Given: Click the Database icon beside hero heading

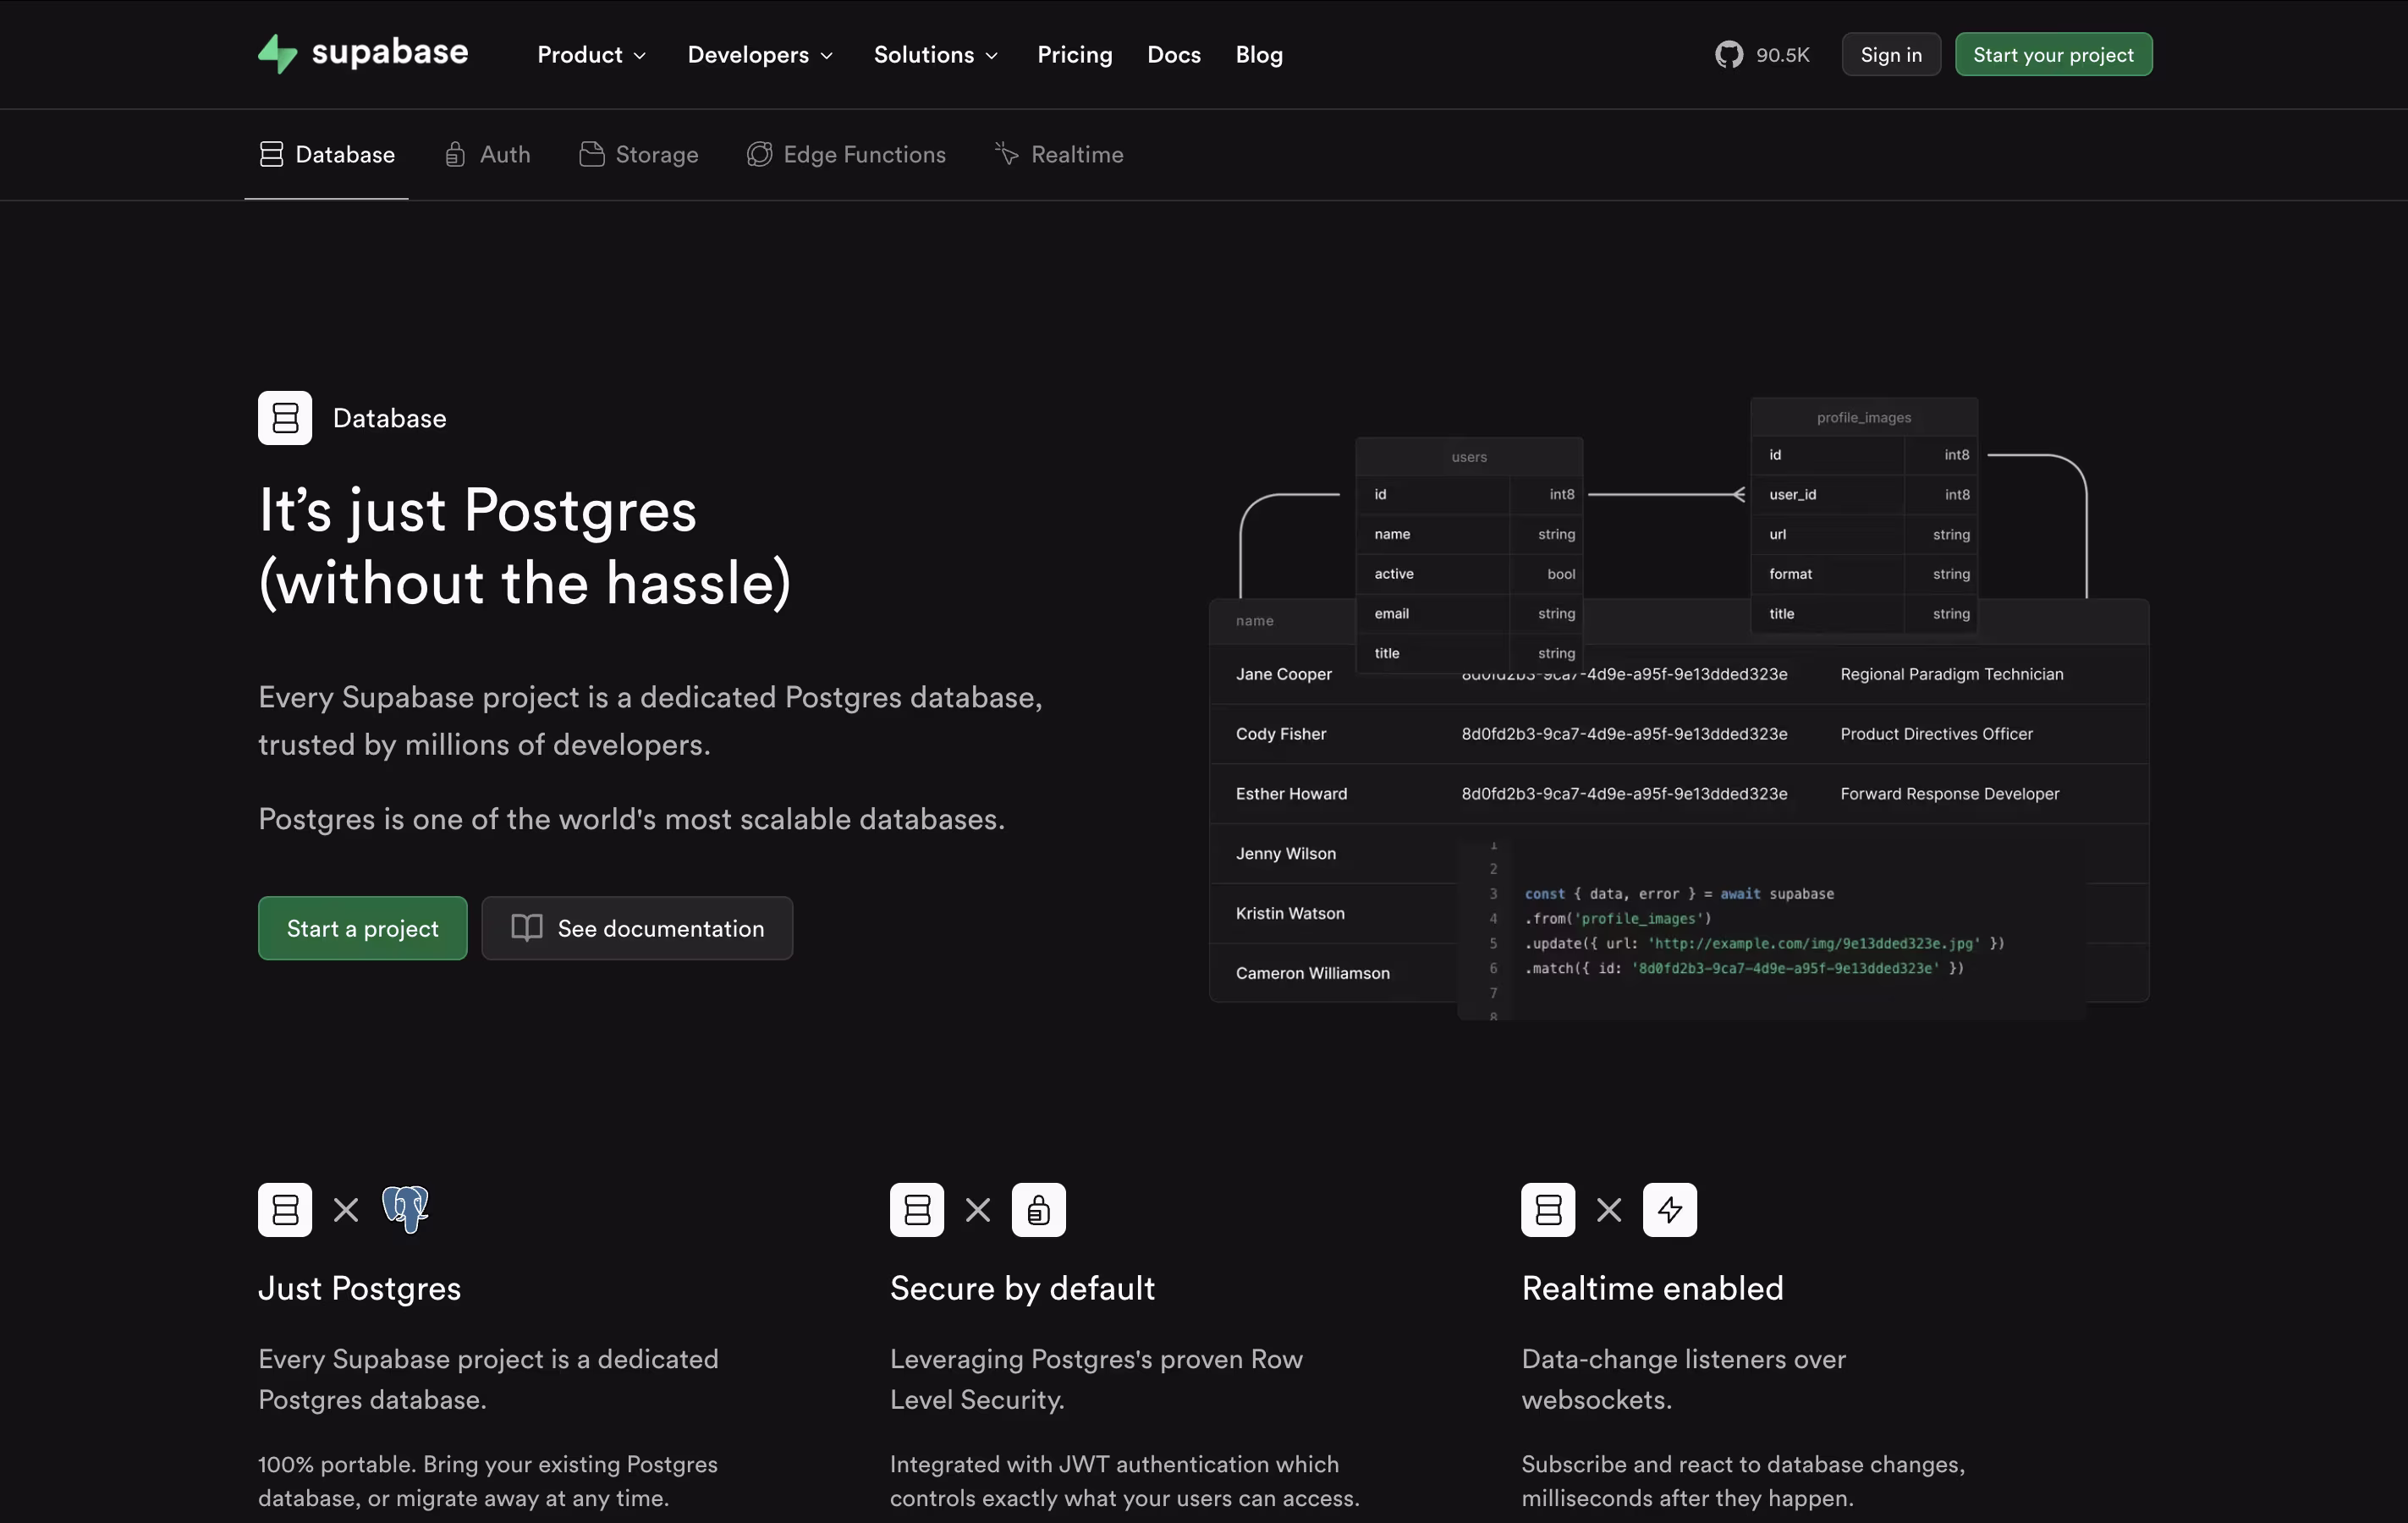Looking at the screenshot, I should pyautogui.click(x=285, y=418).
